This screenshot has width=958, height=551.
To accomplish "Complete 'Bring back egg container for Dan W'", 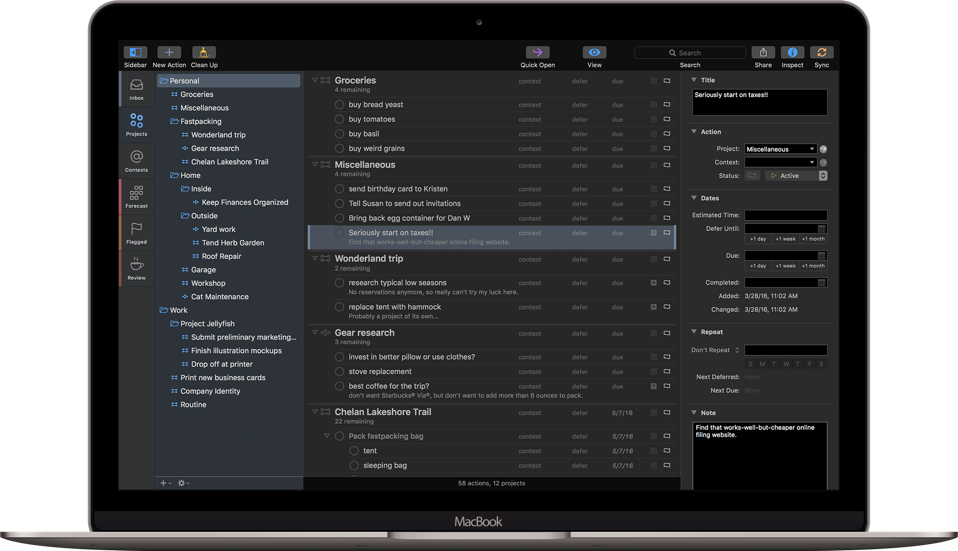I will (339, 218).
